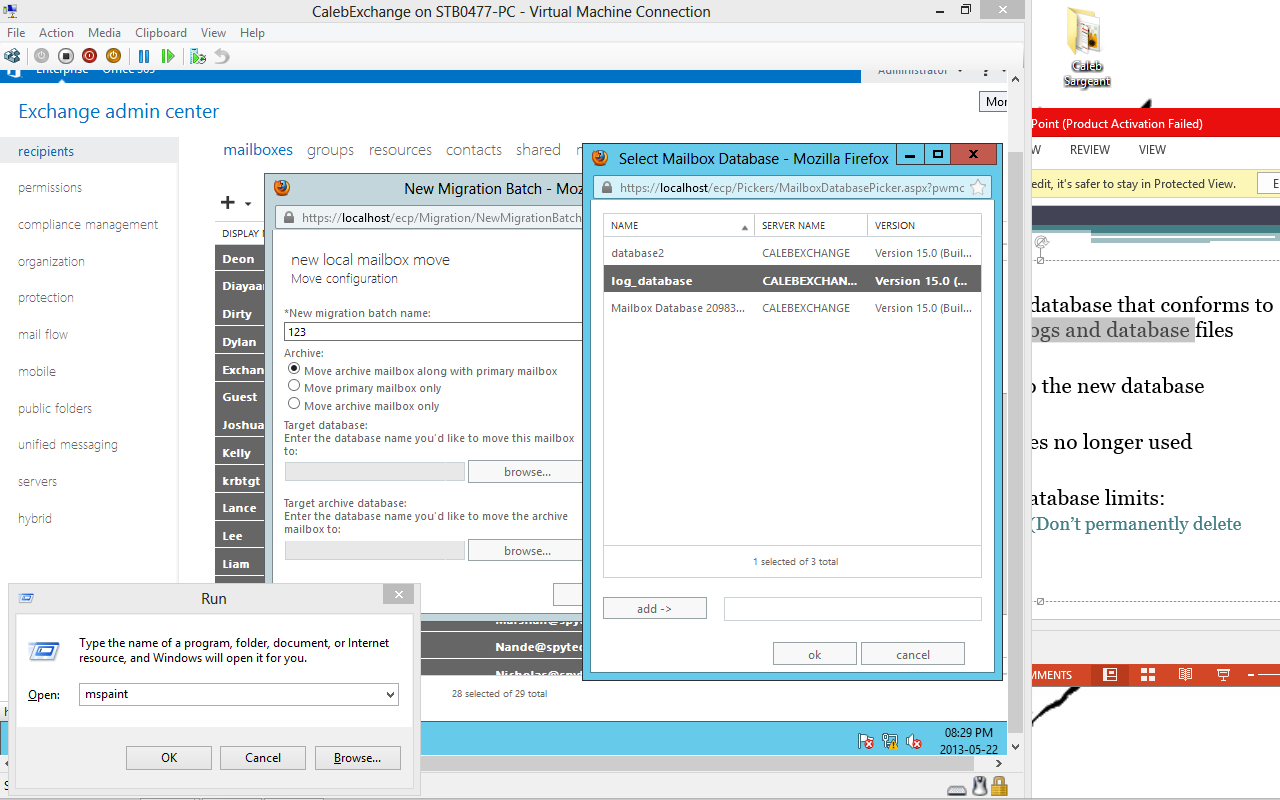Open the permissions section in Exchange admin center
1280x800 pixels.
(x=50, y=188)
